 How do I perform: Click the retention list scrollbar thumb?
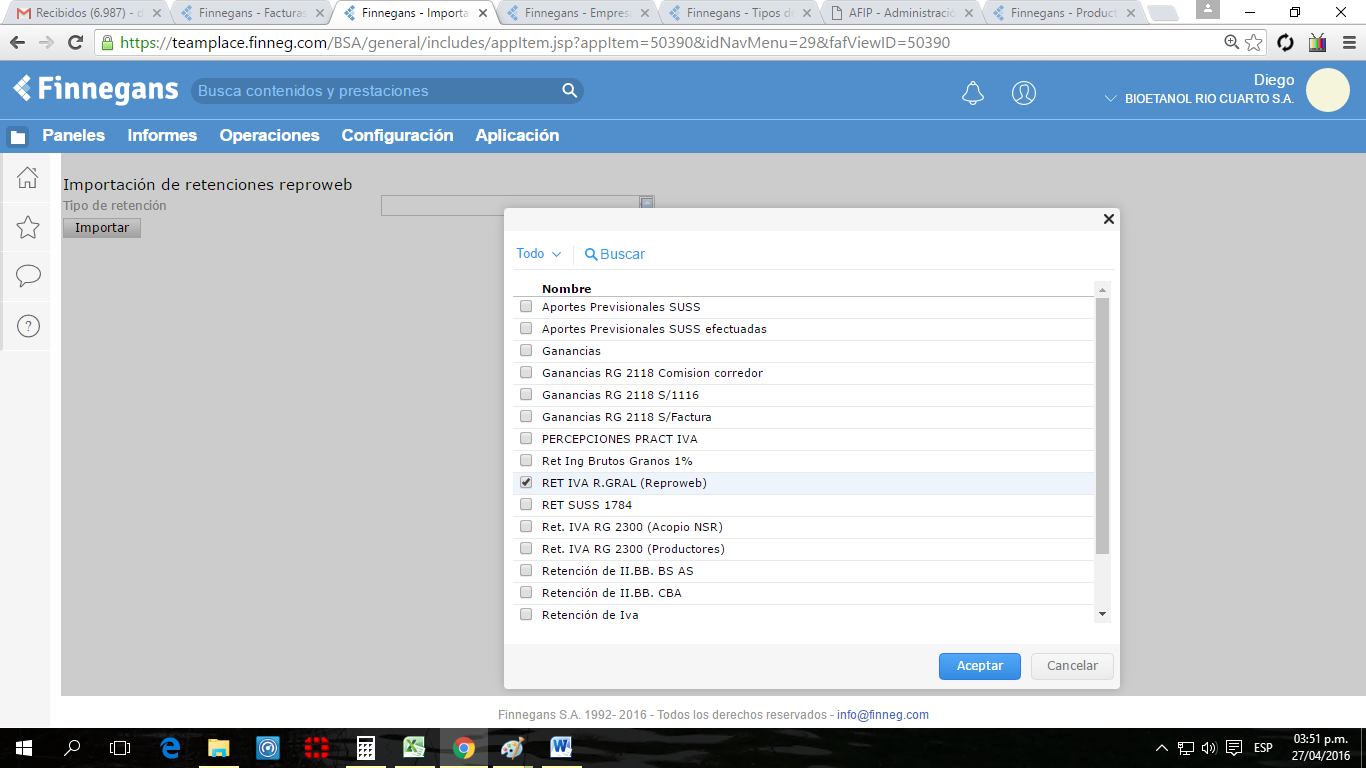(x=1103, y=426)
